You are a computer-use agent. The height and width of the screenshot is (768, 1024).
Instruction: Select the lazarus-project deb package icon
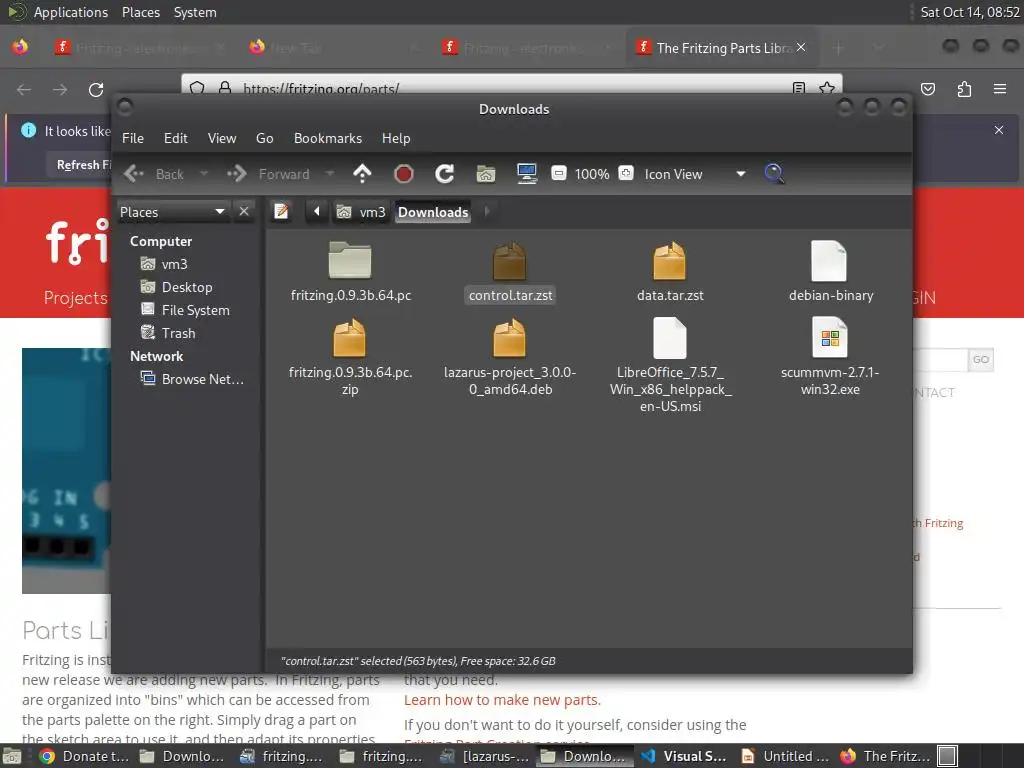(x=509, y=338)
